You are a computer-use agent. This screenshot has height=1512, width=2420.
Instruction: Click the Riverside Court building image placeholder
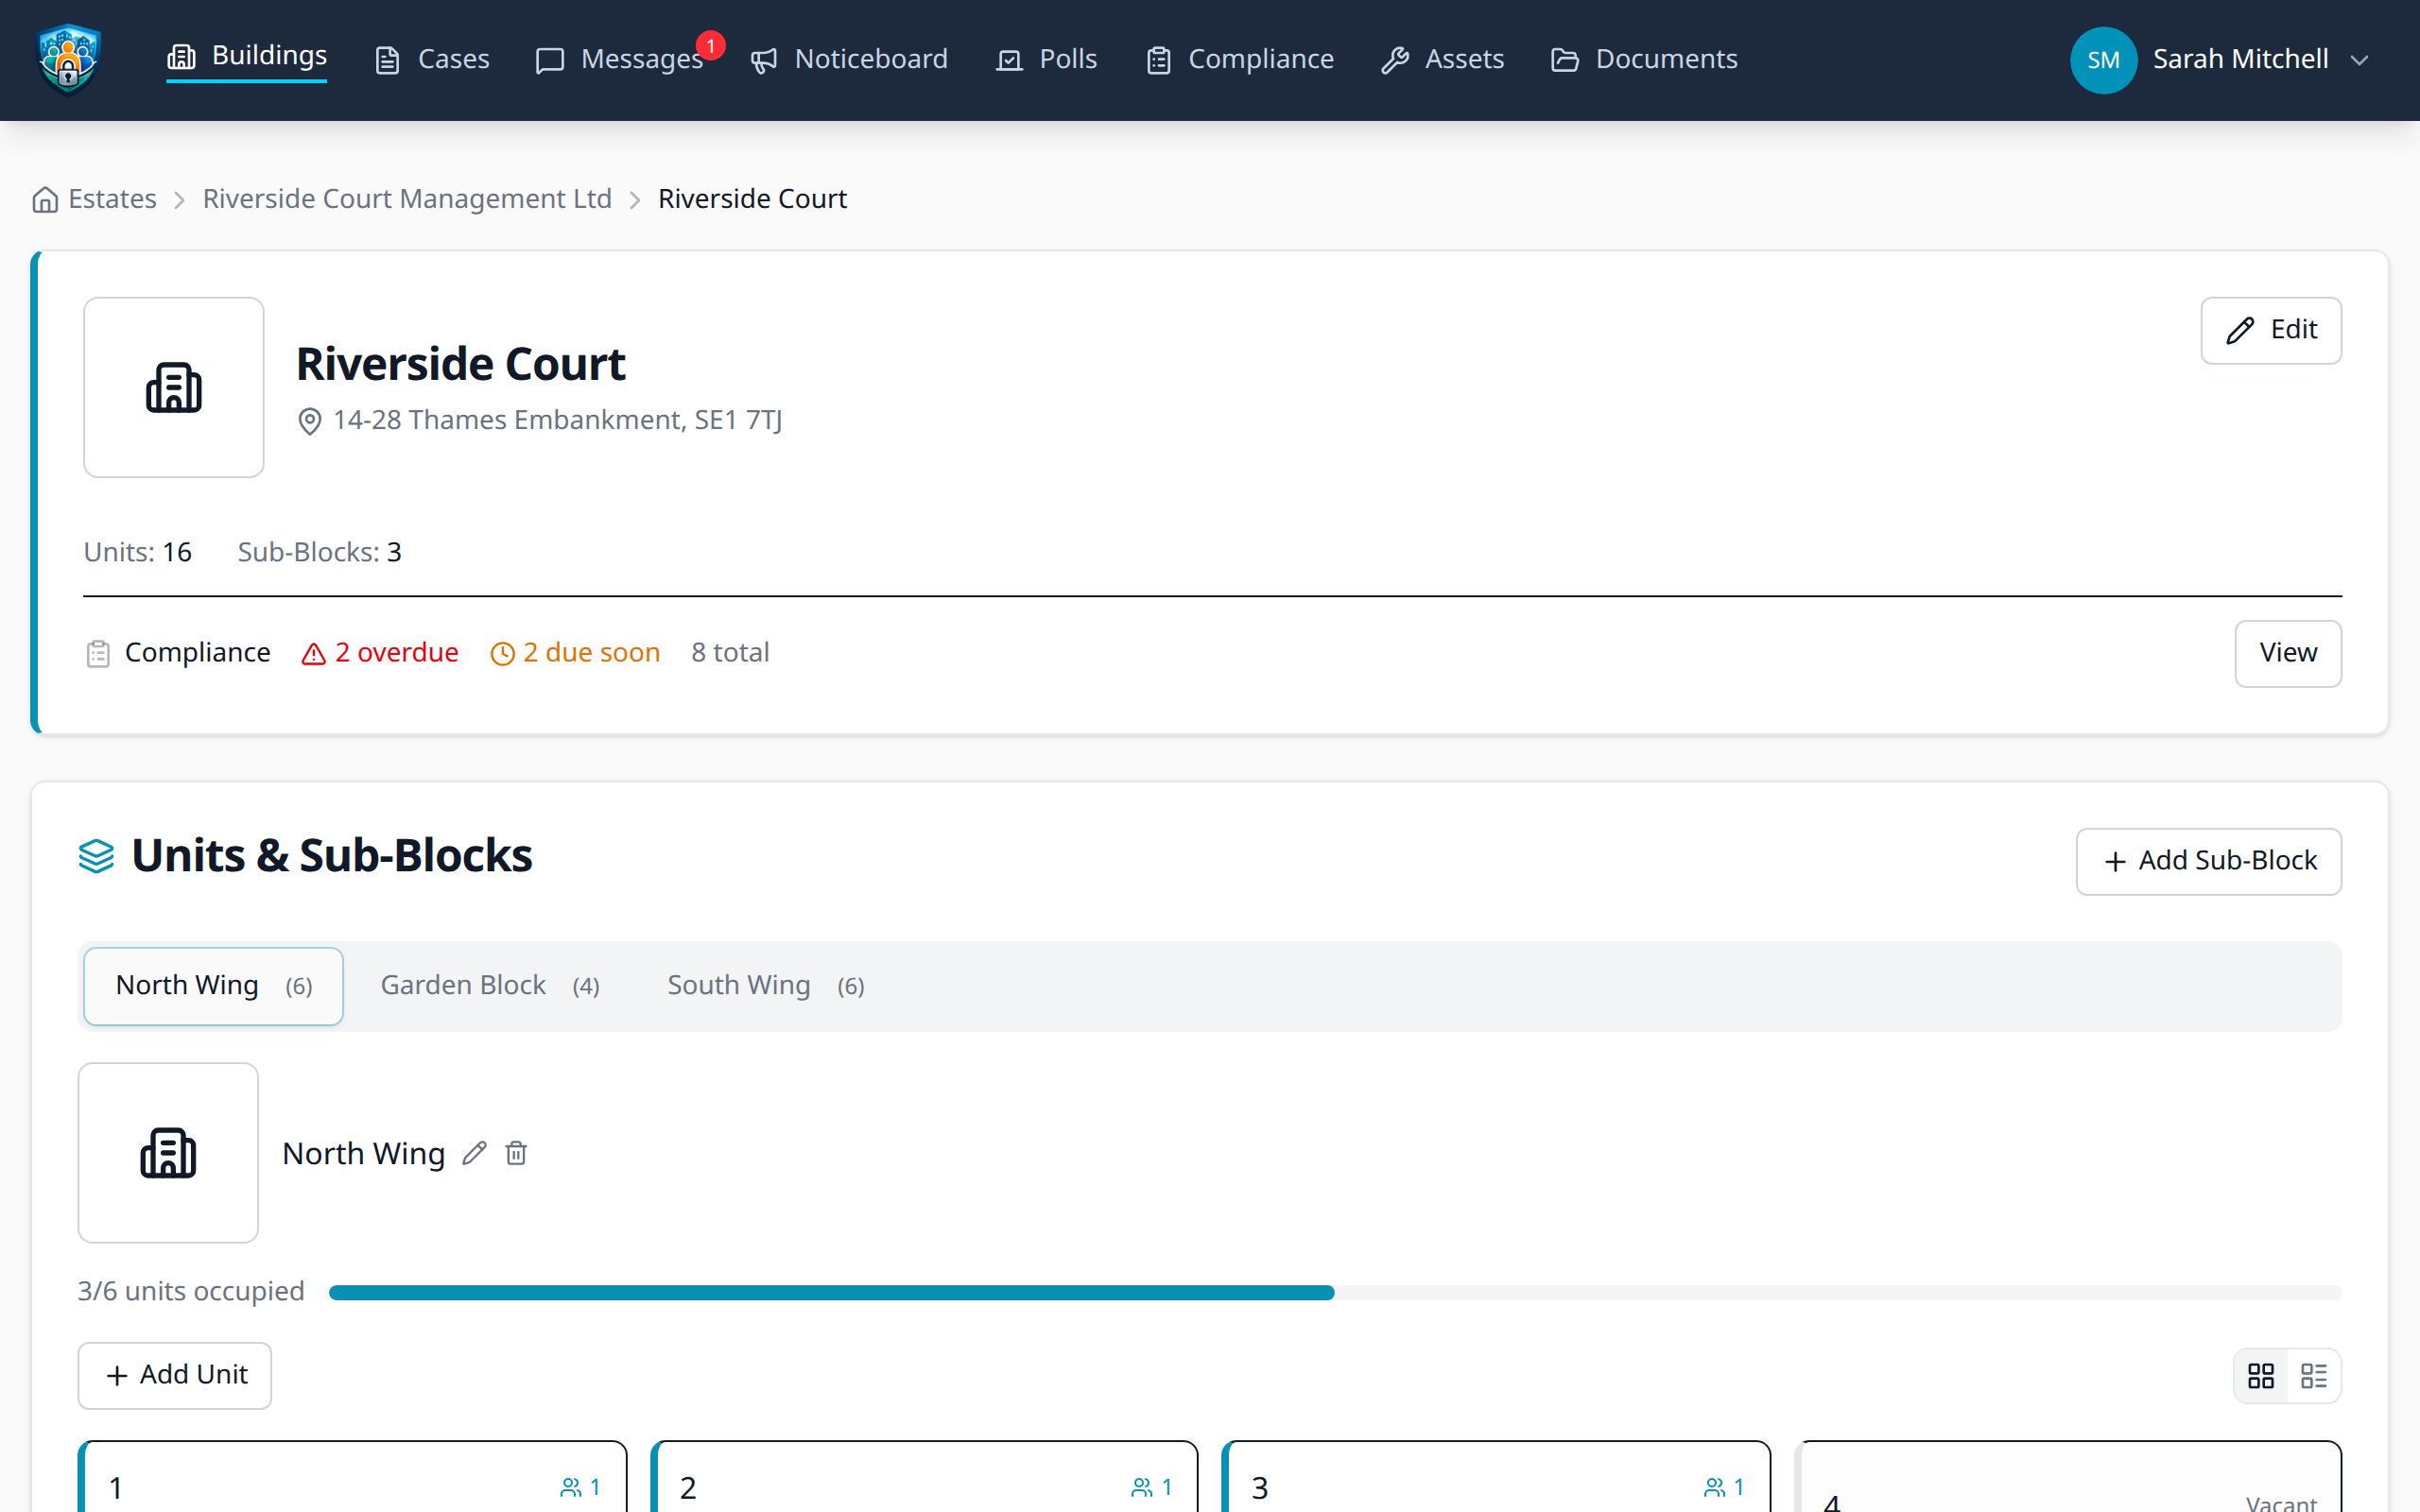[173, 387]
